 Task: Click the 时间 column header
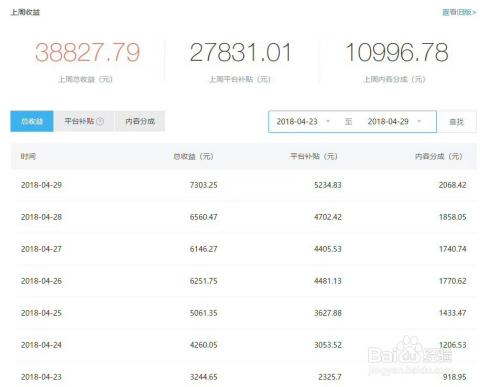[28, 156]
